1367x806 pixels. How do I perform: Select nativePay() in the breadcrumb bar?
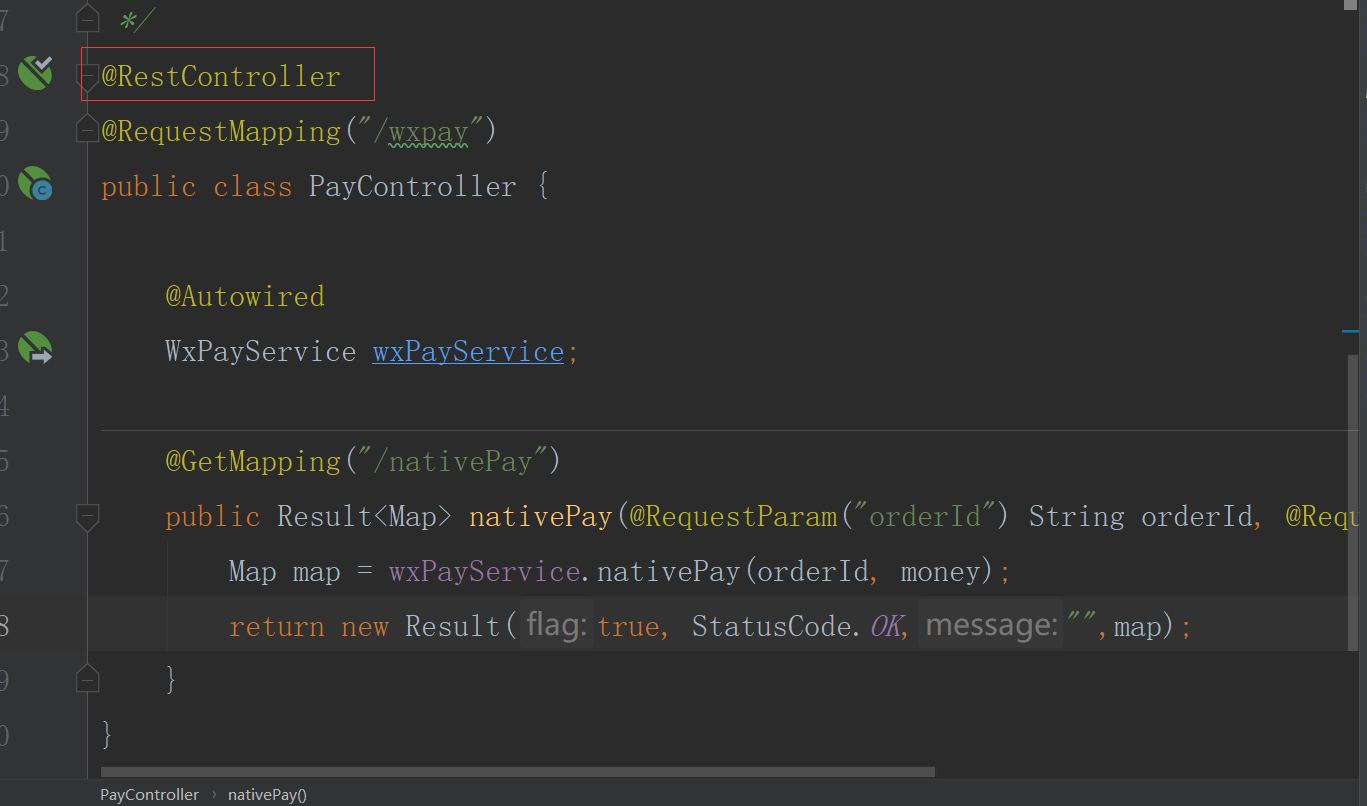267,794
